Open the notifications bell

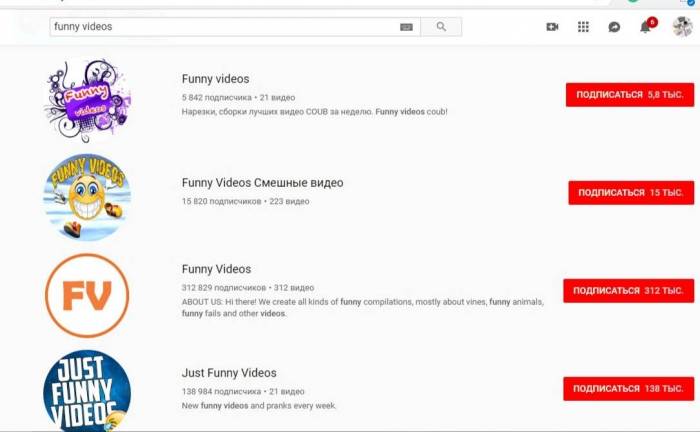(x=646, y=27)
